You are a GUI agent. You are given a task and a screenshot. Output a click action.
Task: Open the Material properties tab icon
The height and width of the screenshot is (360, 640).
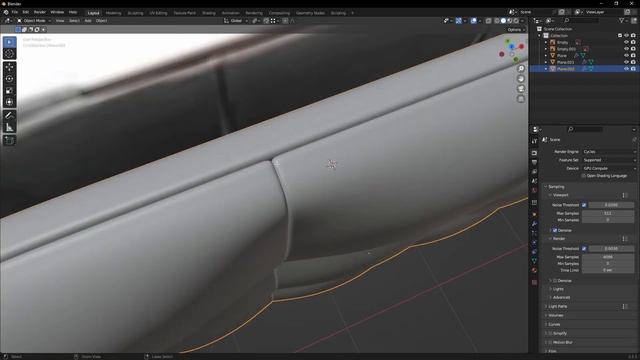click(x=534, y=271)
